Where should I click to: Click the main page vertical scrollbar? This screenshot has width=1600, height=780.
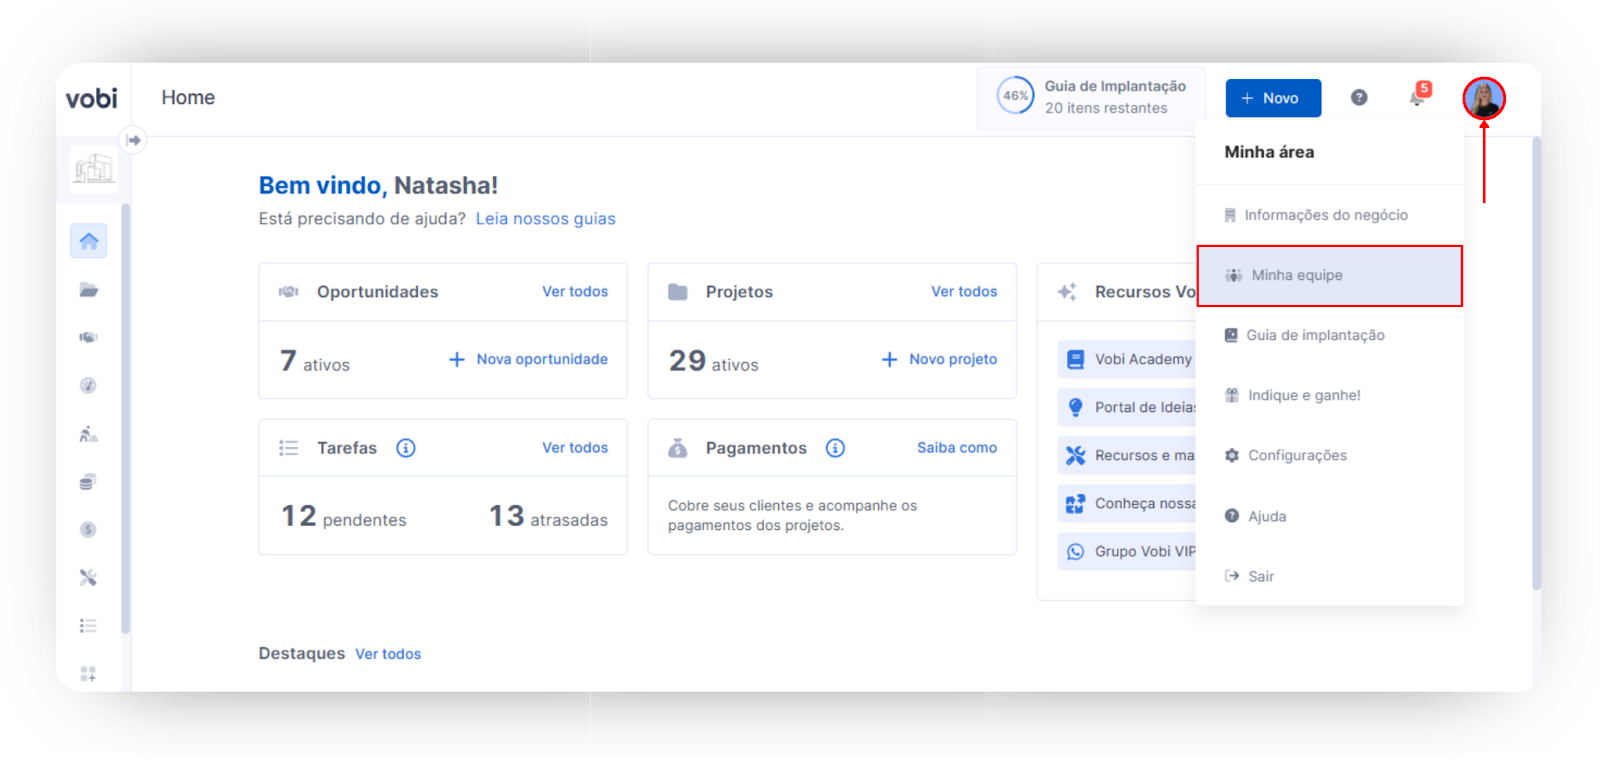(1536, 363)
